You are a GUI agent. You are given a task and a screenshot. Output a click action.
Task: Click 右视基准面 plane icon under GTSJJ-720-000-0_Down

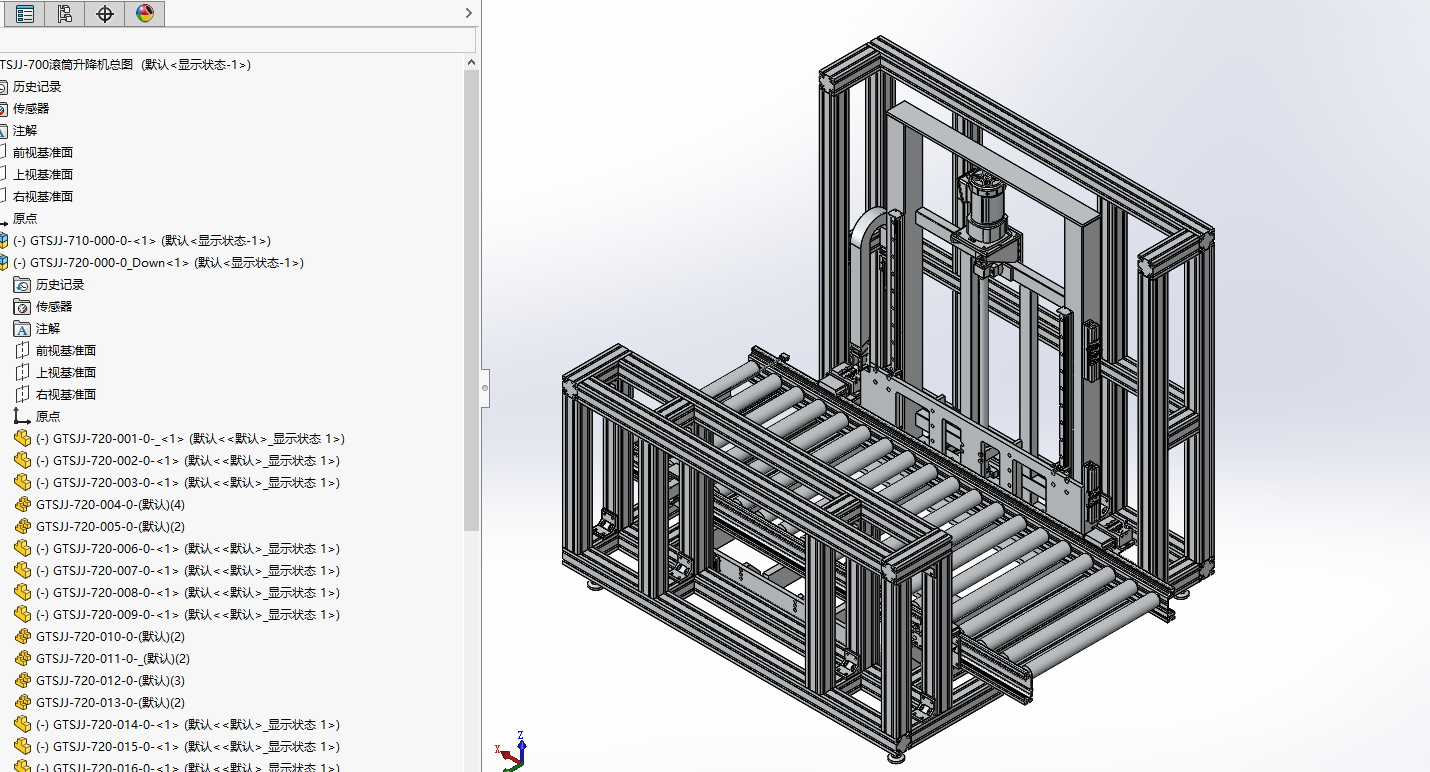coord(23,395)
